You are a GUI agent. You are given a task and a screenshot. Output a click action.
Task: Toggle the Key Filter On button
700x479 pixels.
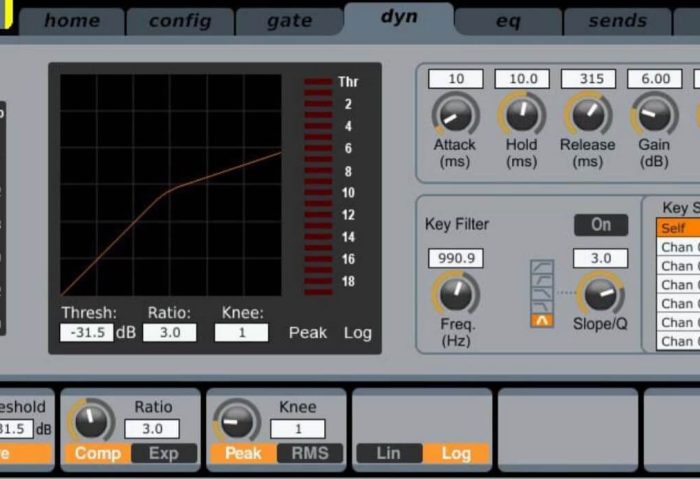coord(601,225)
